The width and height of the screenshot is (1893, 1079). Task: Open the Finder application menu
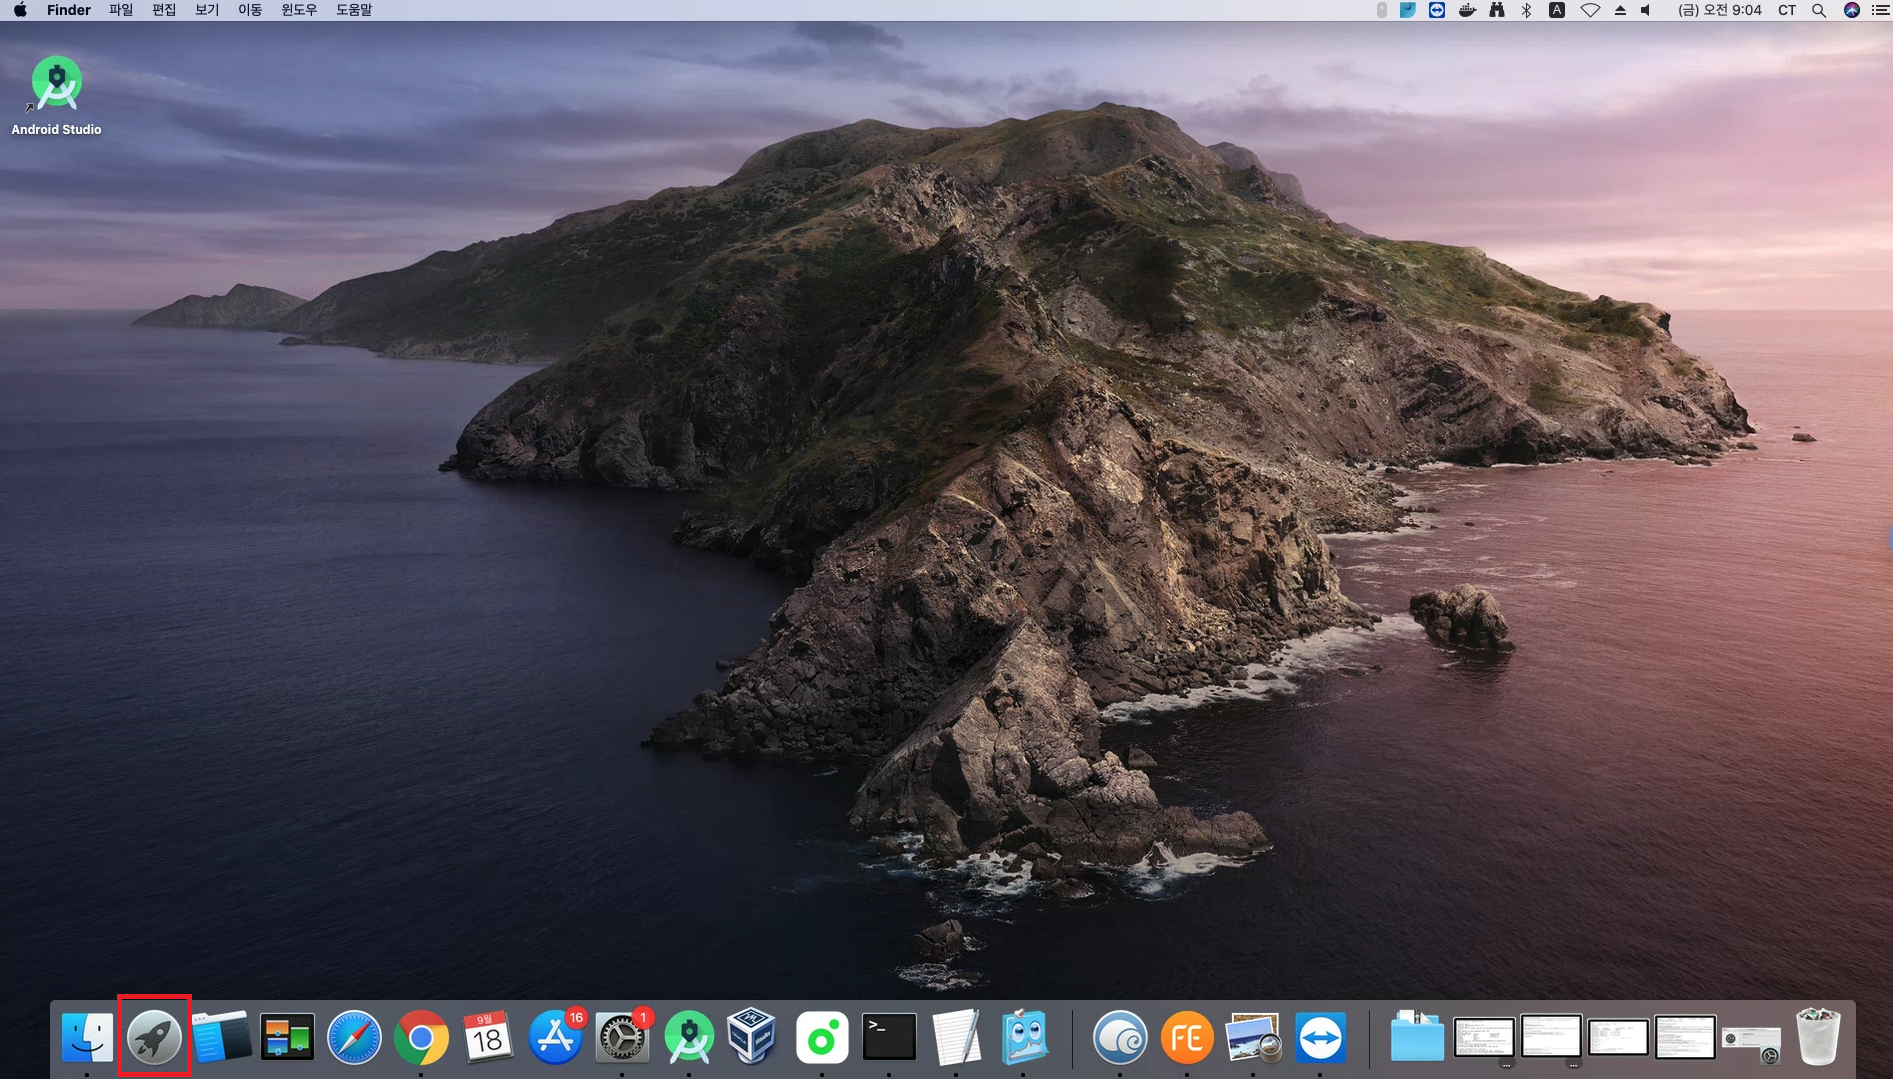click(69, 10)
